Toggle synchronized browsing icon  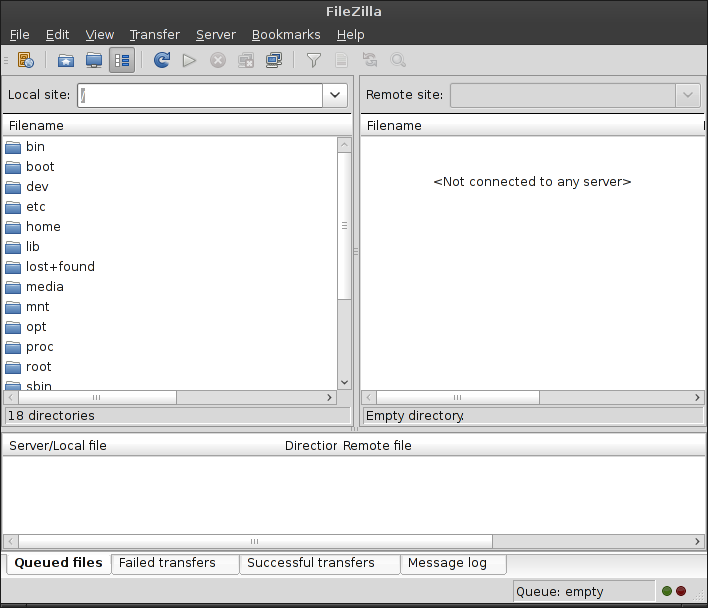[x=370, y=60]
